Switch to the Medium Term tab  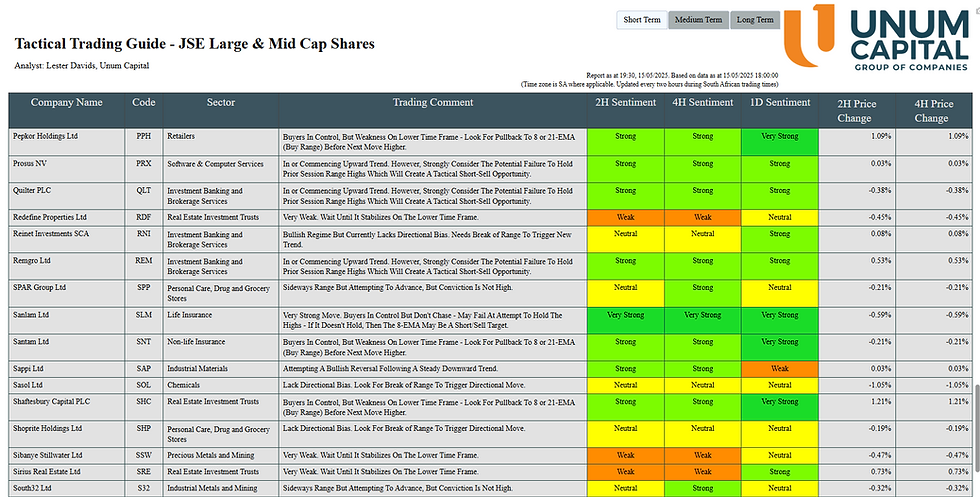click(x=698, y=20)
